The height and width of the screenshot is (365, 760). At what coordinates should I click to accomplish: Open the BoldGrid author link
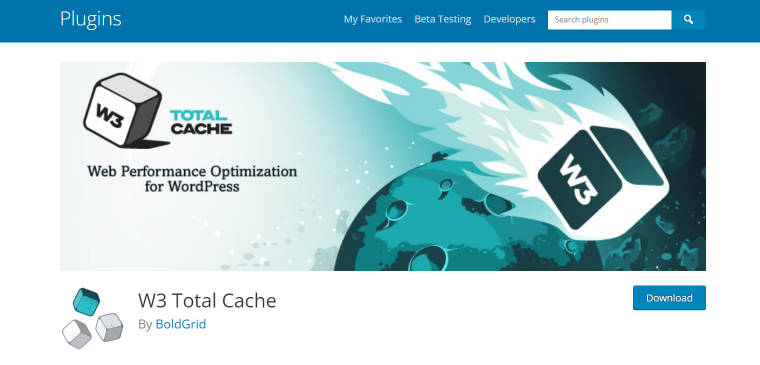click(x=181, y=324)
